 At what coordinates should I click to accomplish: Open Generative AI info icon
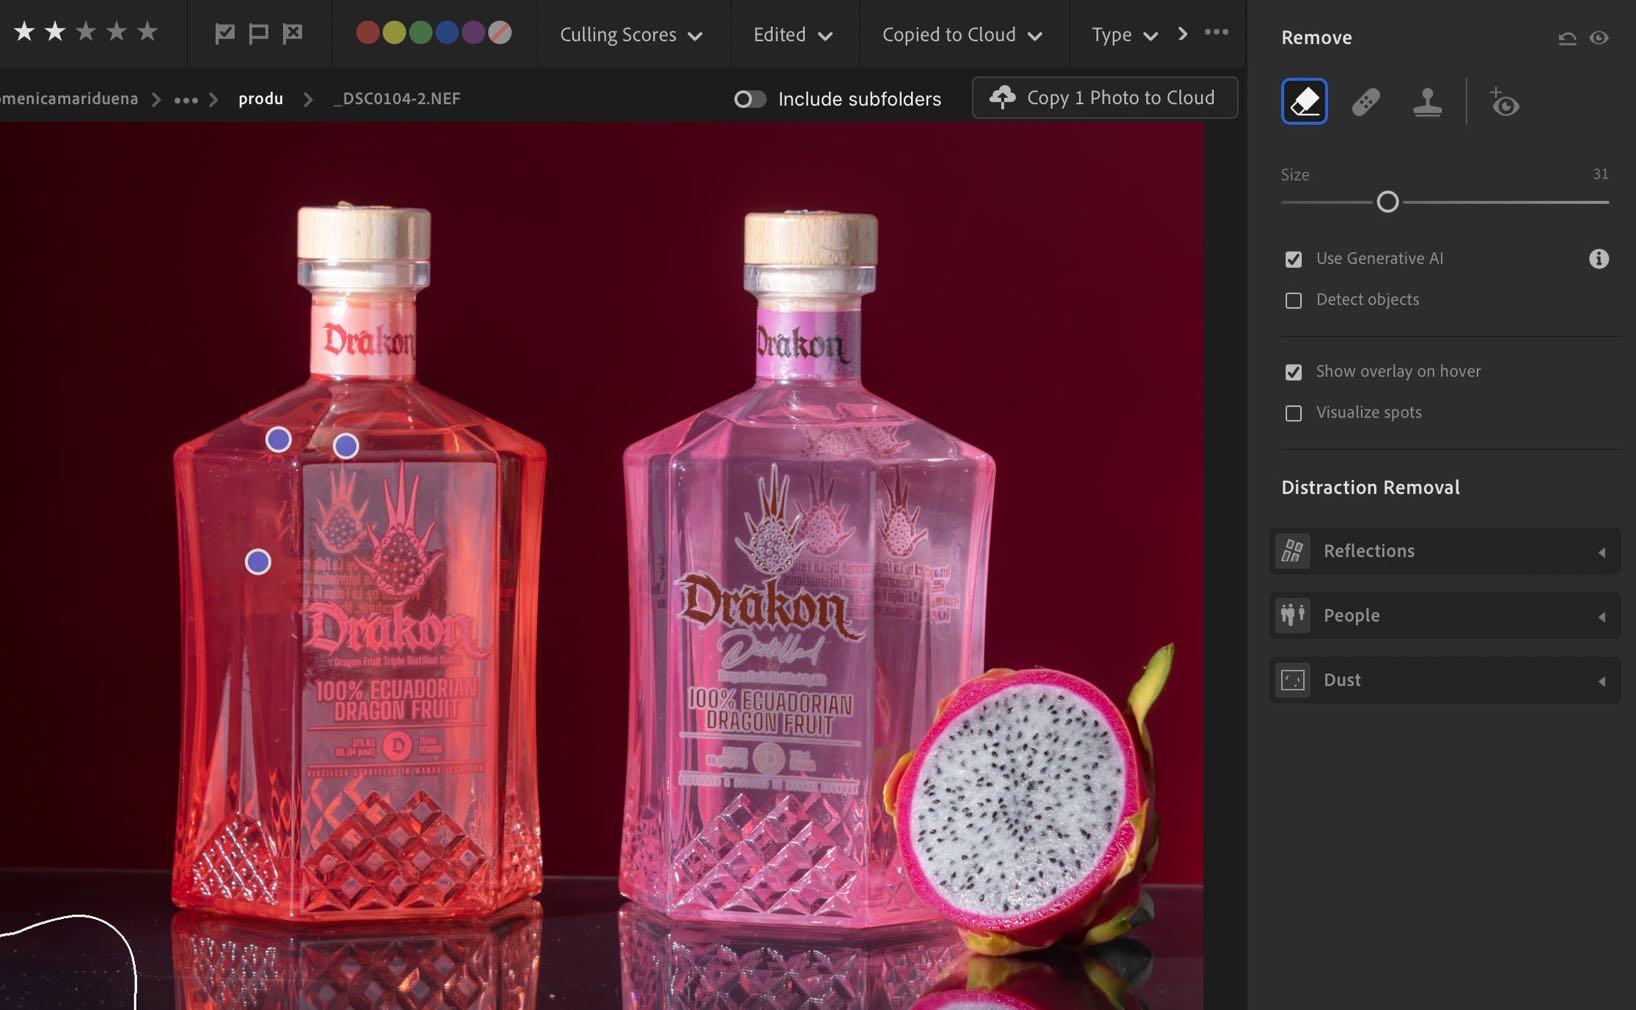pos(1599,259)
